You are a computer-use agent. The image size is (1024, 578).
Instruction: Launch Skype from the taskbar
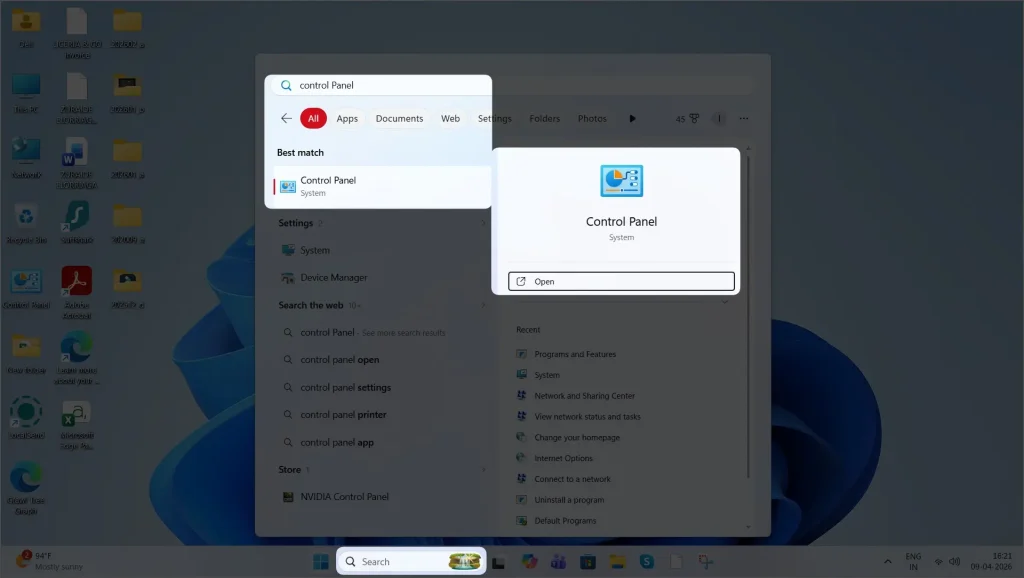click(x=646, y=561)
